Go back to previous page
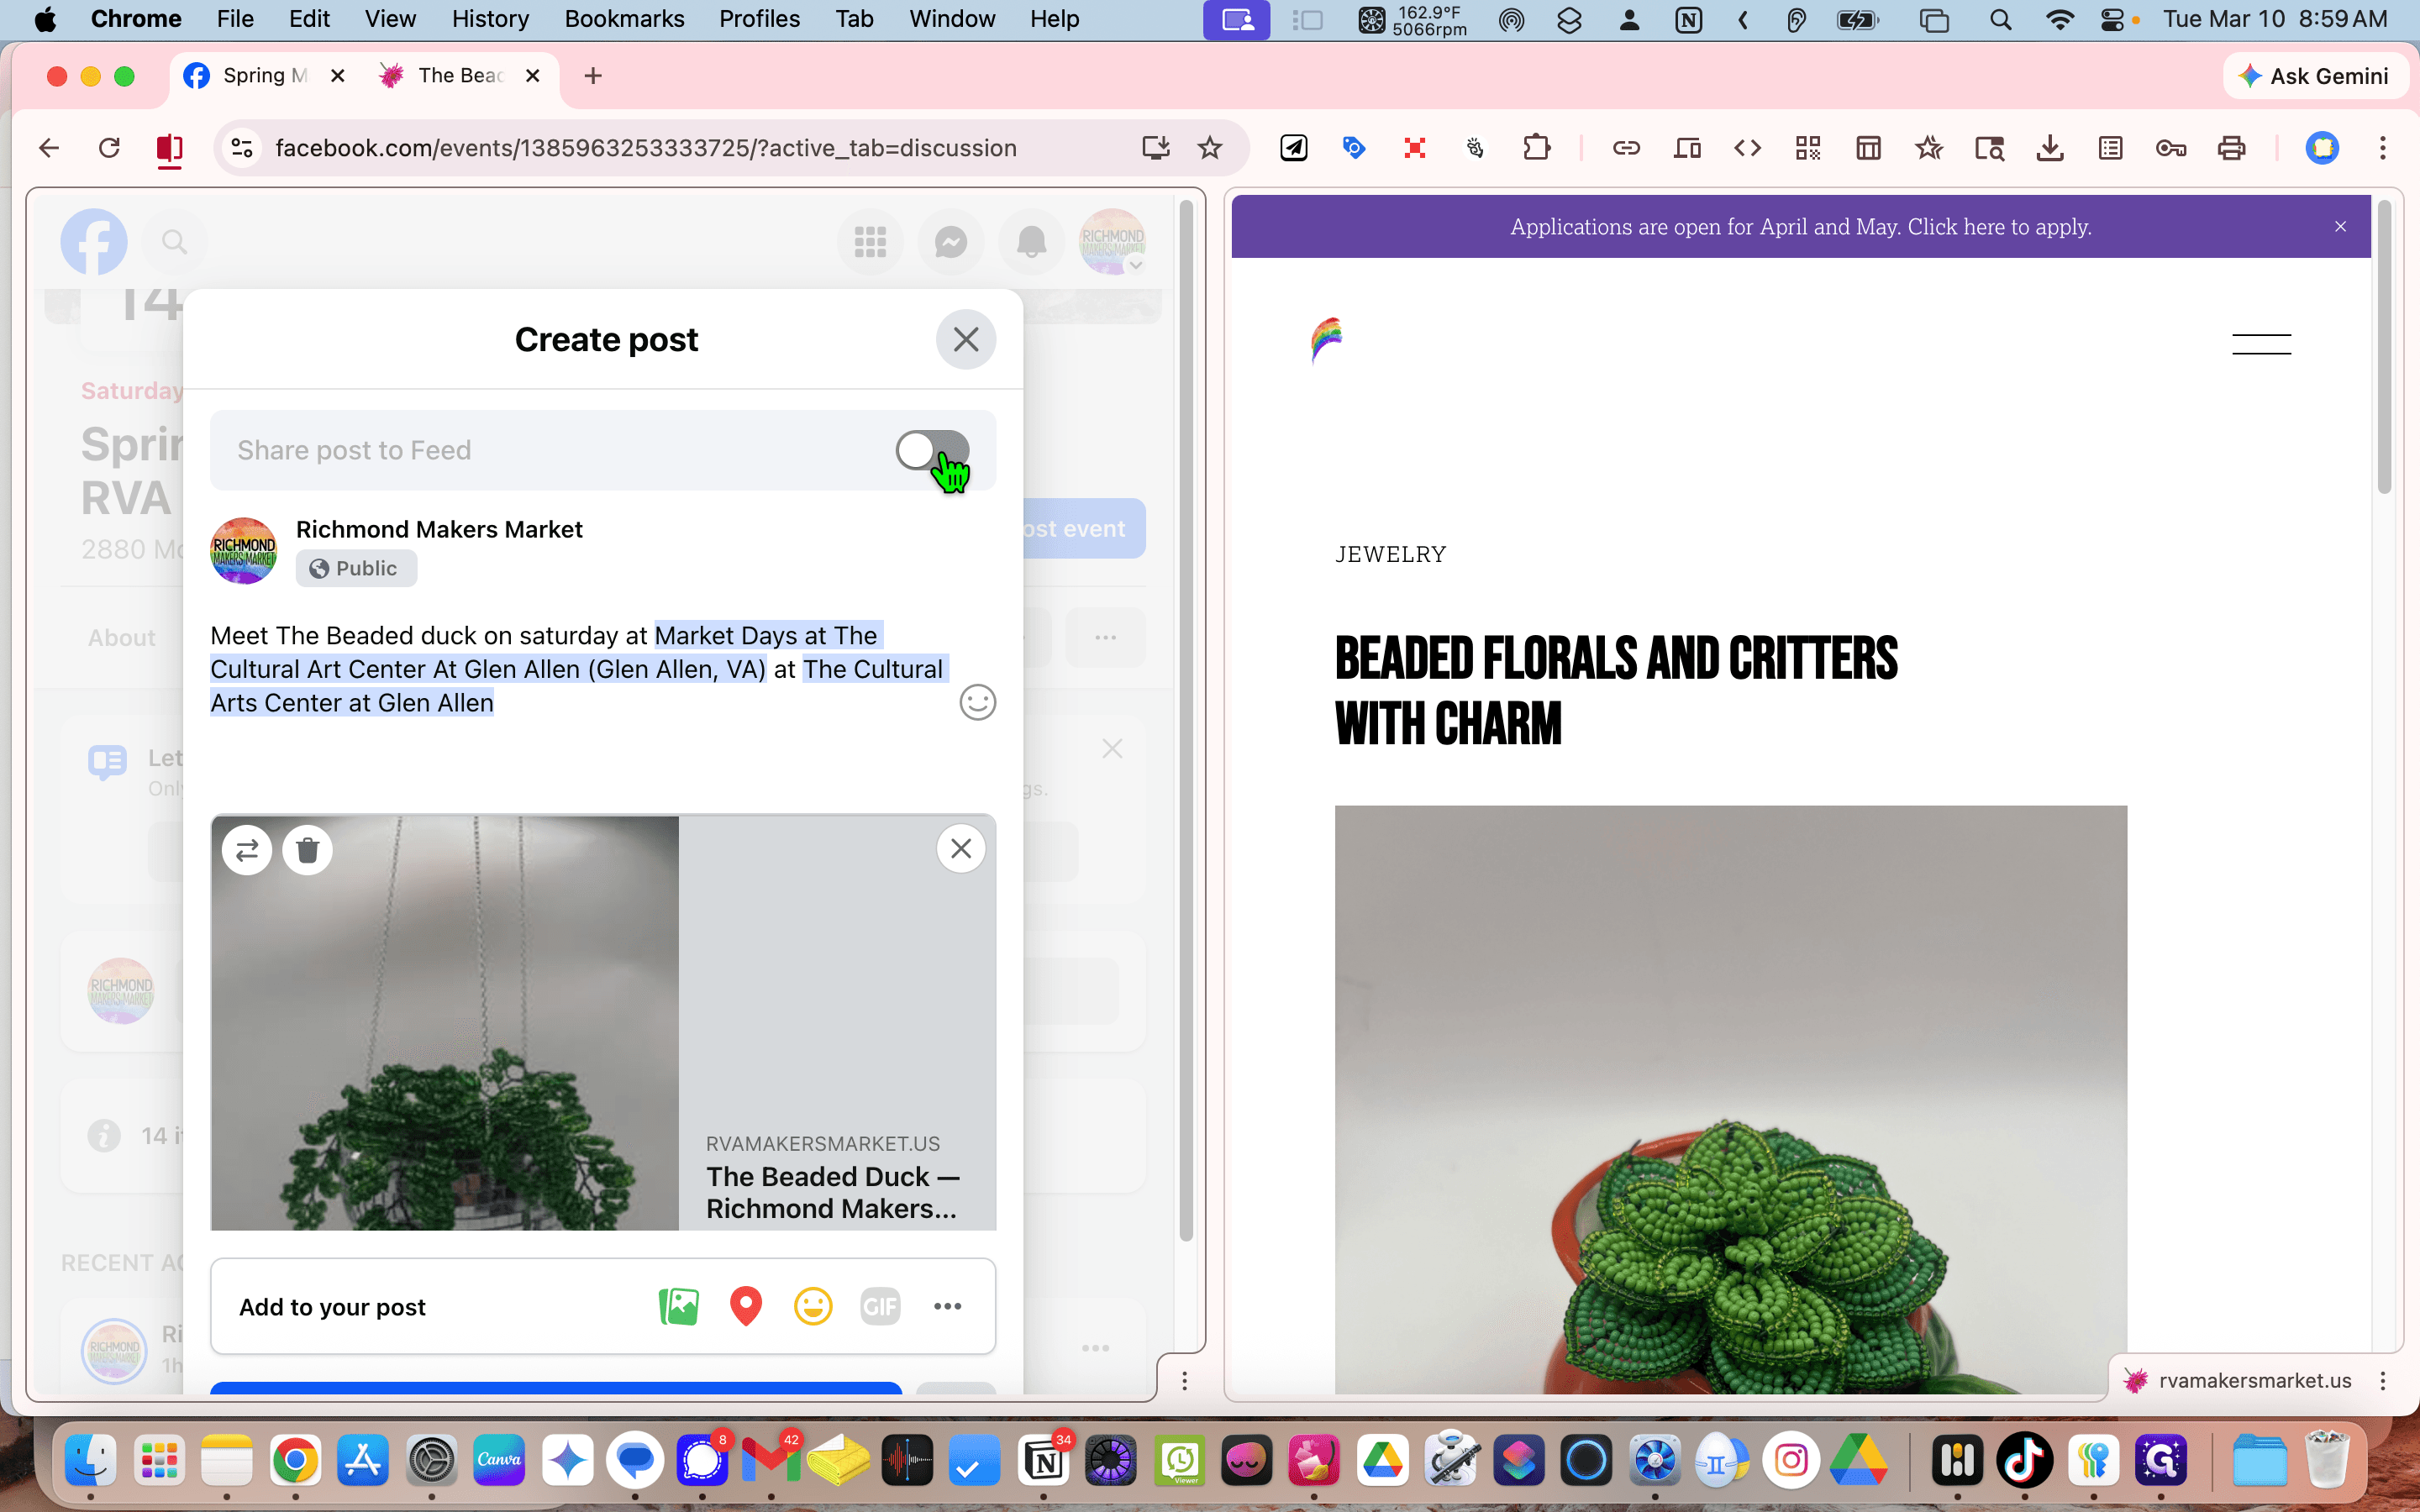 [x=49, y=148]
